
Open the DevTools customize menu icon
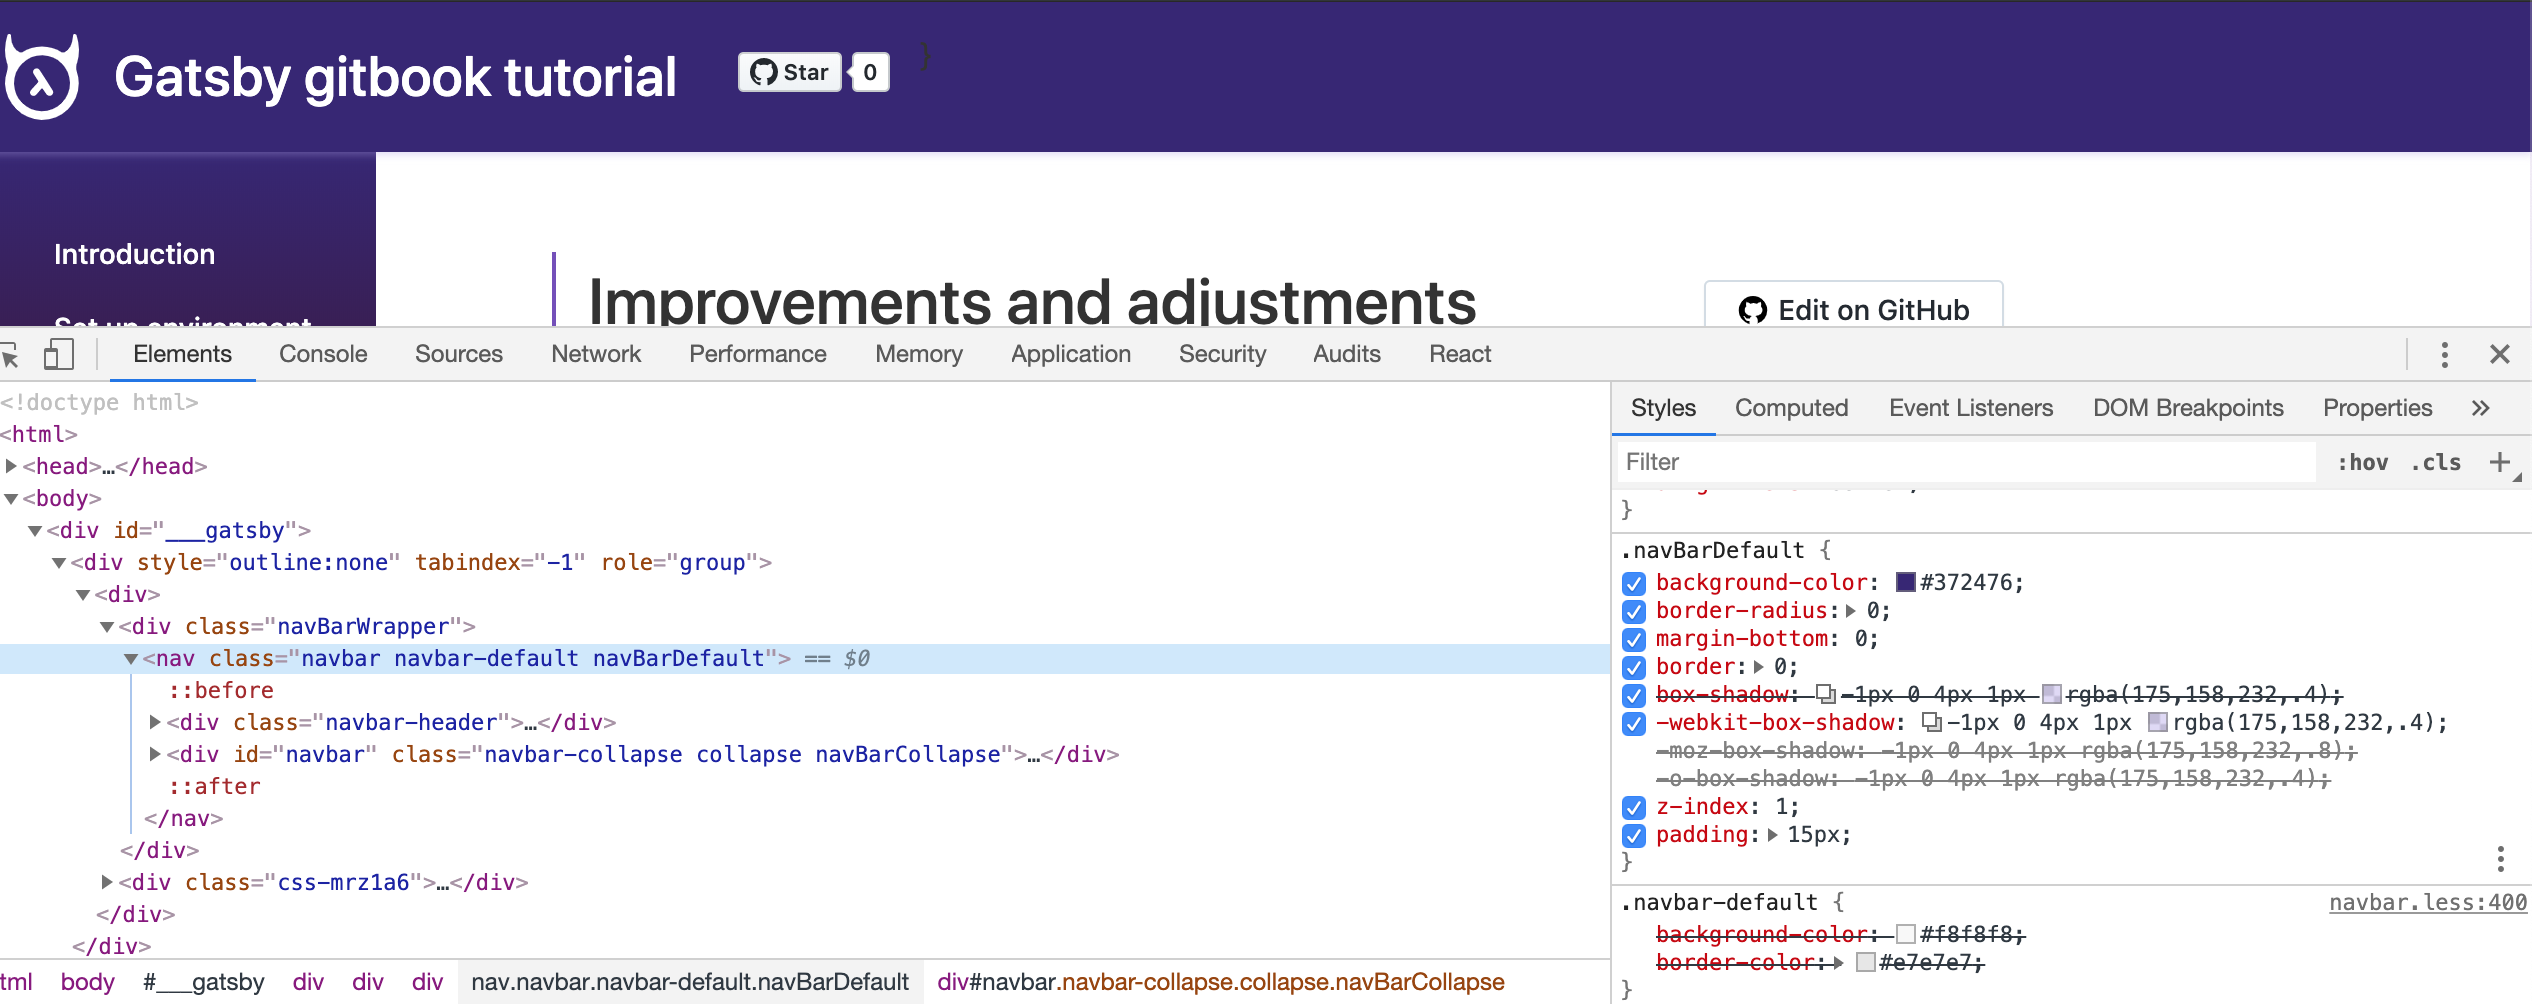tap(2444, 354)
